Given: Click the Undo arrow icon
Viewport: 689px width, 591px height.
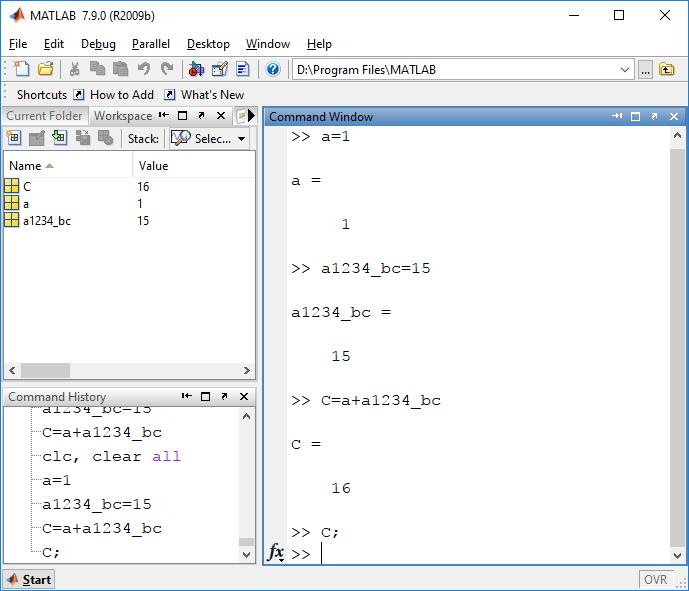Looking at the screenshot, I should [143, 69].
